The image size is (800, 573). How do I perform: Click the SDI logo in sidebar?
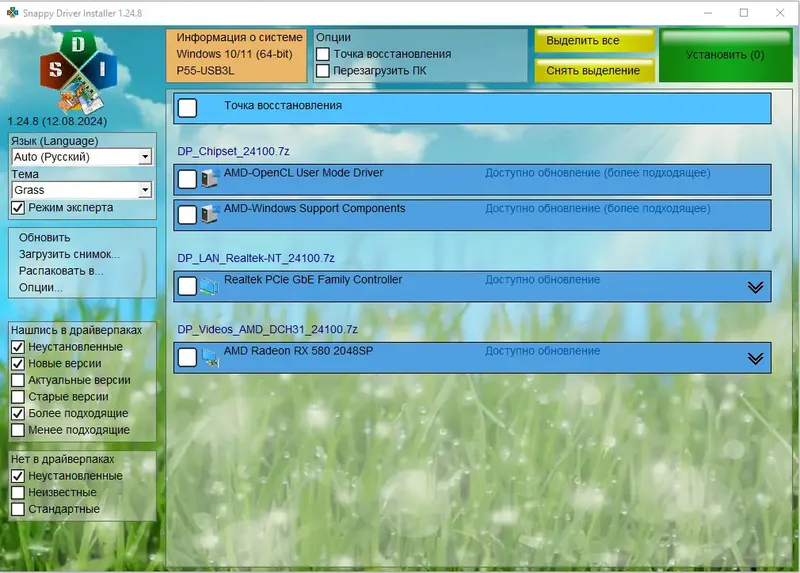click(79, 72)
